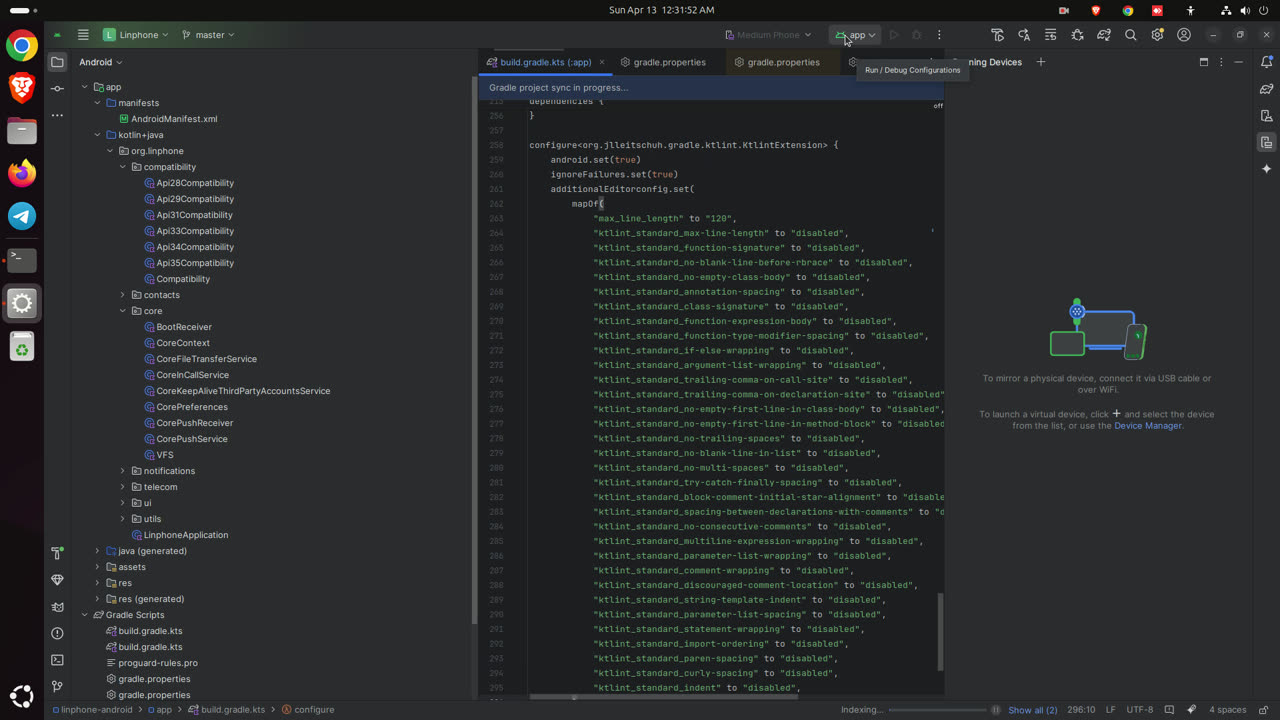Image resolution: width=1280 pixels, height=720 pixels.
Task: Open the Gradle elephant tool window
Action: [x=1266, y=89]
